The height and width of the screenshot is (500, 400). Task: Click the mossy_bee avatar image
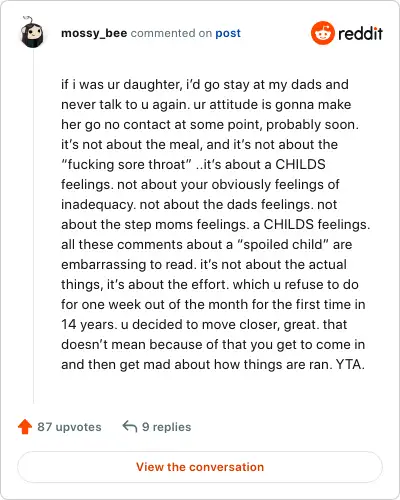click(32, 32)
